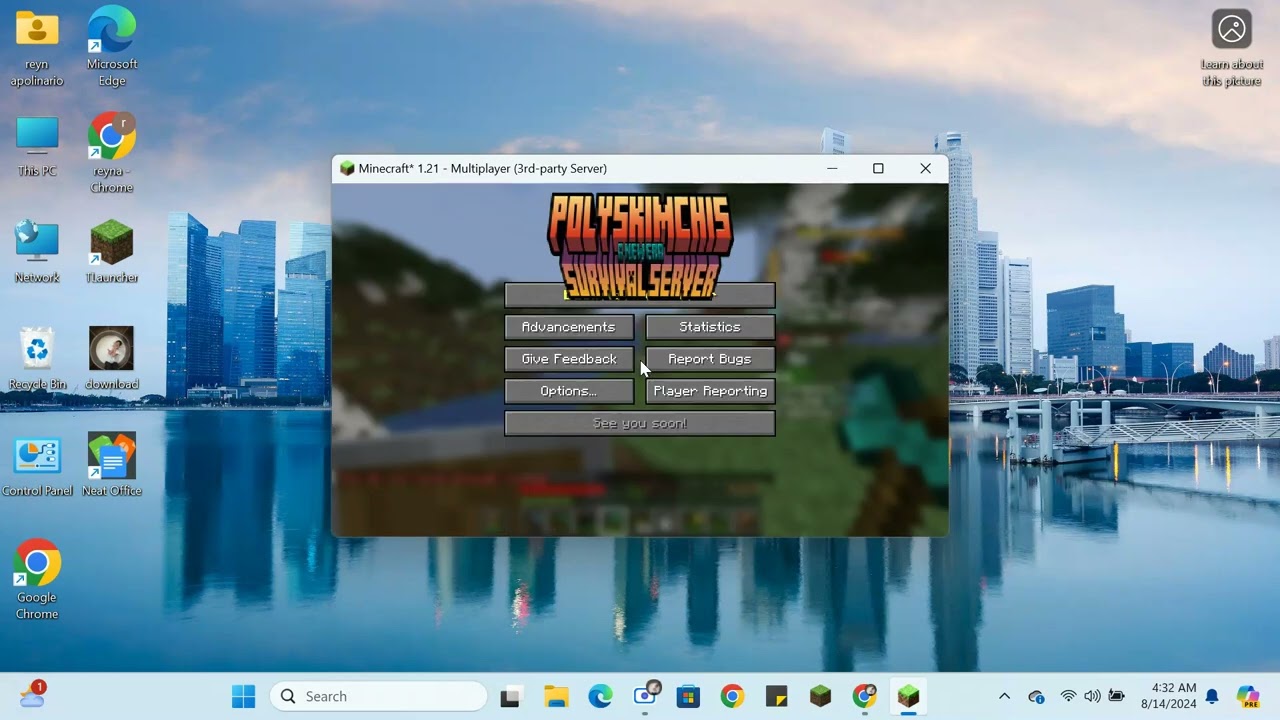Open the weather widget on the taskbar
The width and height of the screenshot is (1280, 720).
(x=32, y=694)
